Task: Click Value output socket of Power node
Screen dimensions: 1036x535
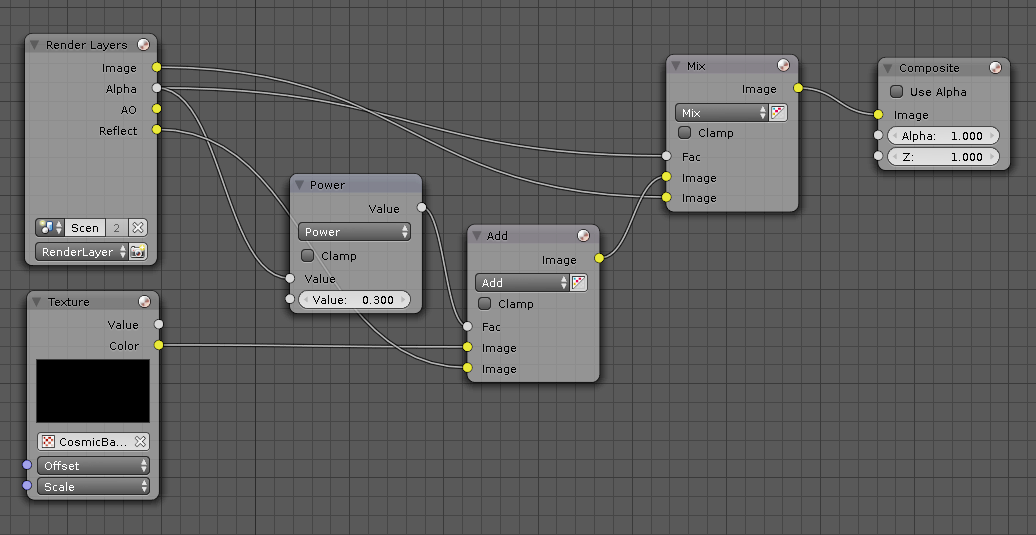Action: (x=422, y=207)
